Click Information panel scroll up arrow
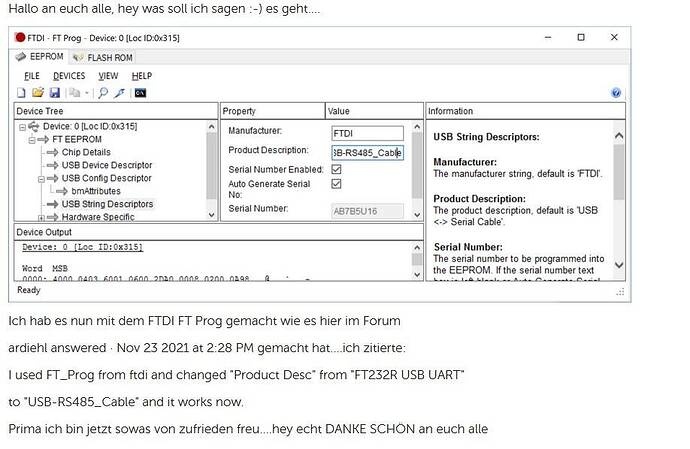The width and height of the screenshot is (690, 449). coord(619,136)
